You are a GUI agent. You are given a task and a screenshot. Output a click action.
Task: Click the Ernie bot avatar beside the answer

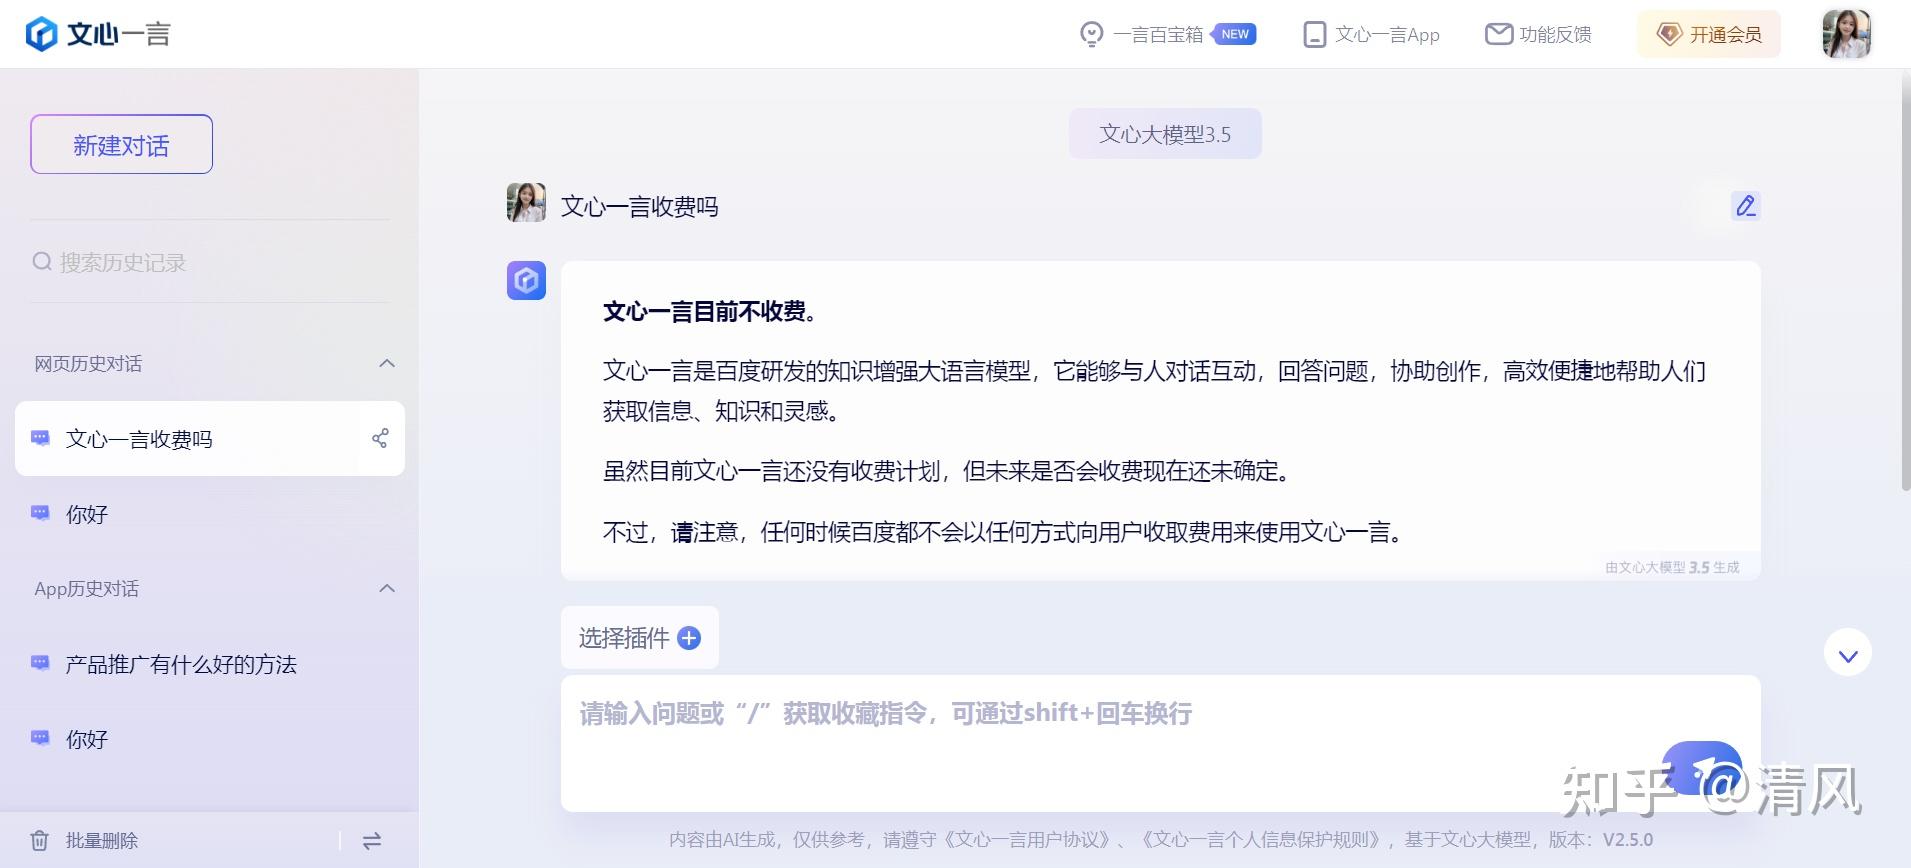coord(526,281)
